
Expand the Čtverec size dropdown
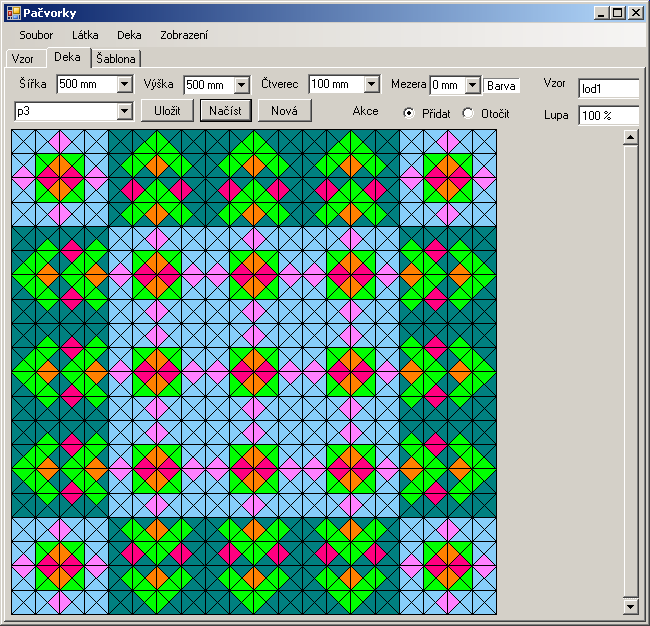(x=371, y=85)
